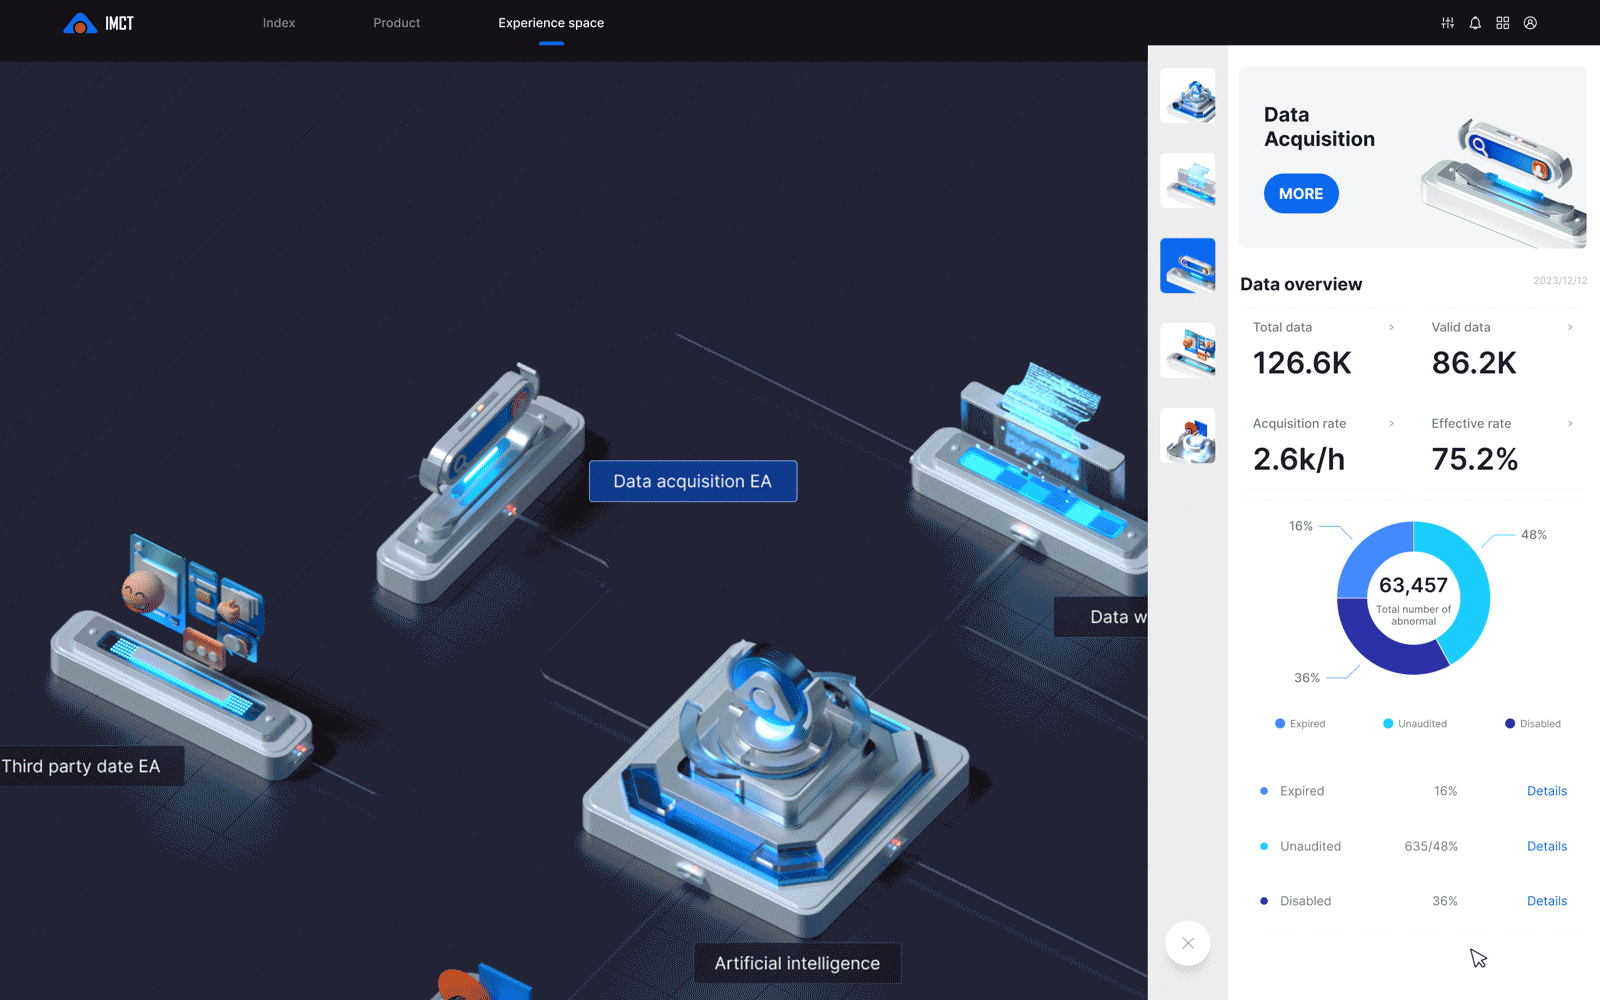The height and width of the screenshot is (1000, 1600).
Task: Click the bullet dot in the Unaudited row
Action: tap(1264, 846)
